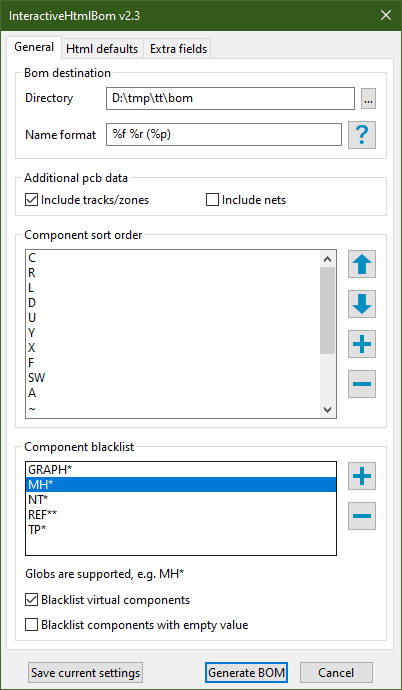The height and width of the screenshot is (690, 402).
Task: Click sort order list scroll-down arrow
Action: (x=327, y=409)
